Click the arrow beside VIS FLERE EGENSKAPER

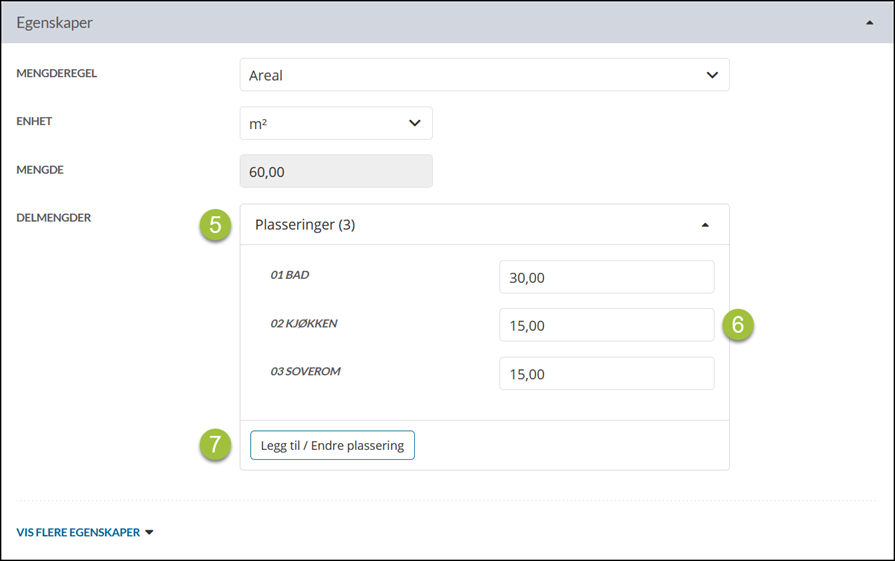[x=150, y=532]
